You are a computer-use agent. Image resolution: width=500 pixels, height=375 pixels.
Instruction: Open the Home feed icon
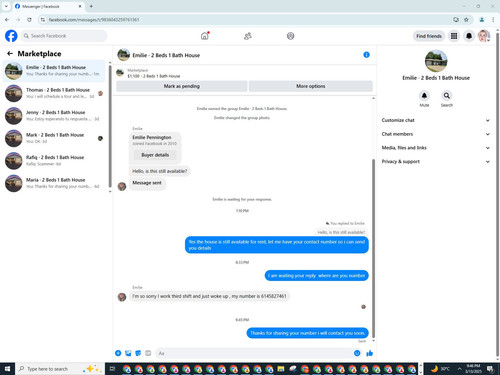205,36
